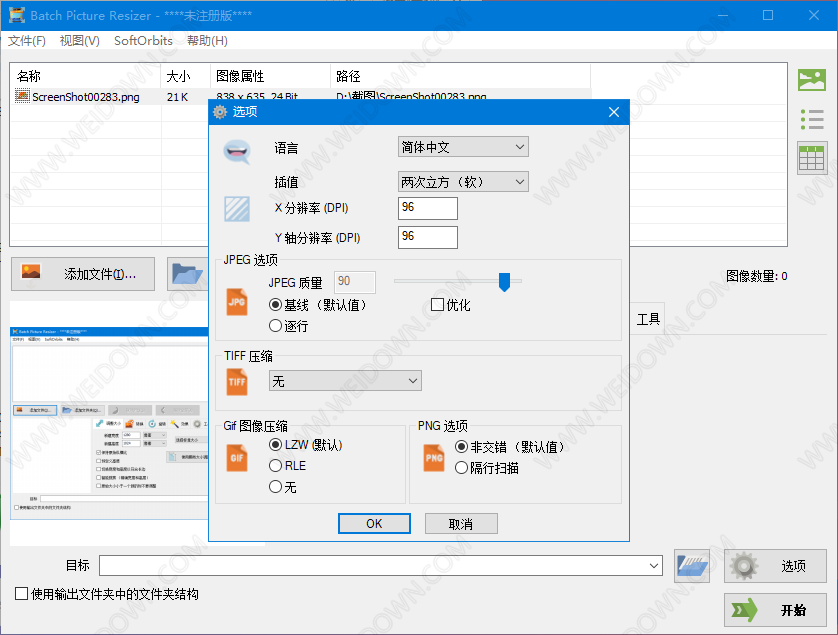Image resolution: width=838 pixels, height=635 pixels.
Task: Expand the 目标 destination combo box
Action: [654, 566]
